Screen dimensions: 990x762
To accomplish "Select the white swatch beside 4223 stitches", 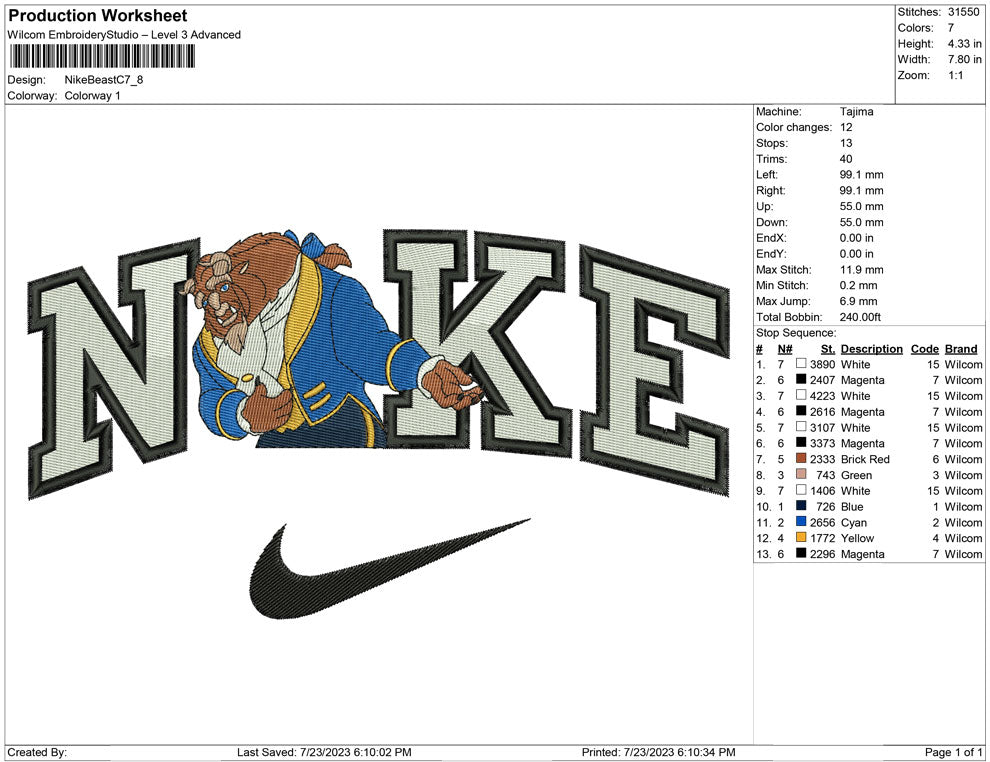I will [x=801, y=395].
